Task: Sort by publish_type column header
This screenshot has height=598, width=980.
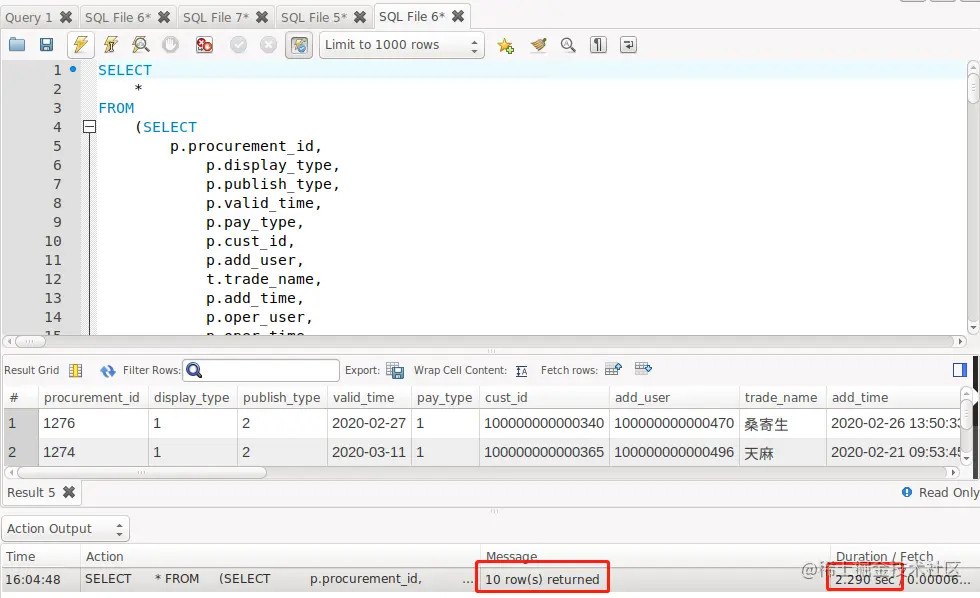Action: (x=281, y=397)
